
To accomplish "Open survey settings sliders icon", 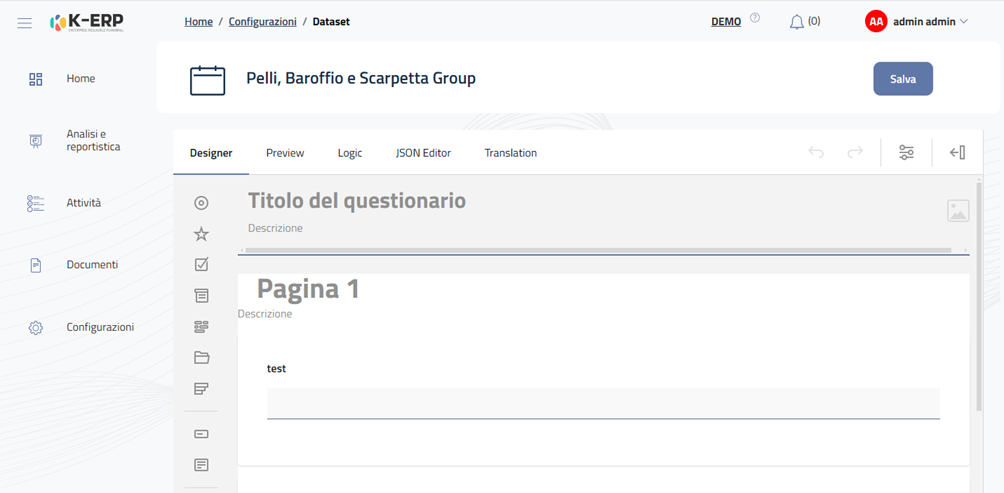I will tap(906, 153).
